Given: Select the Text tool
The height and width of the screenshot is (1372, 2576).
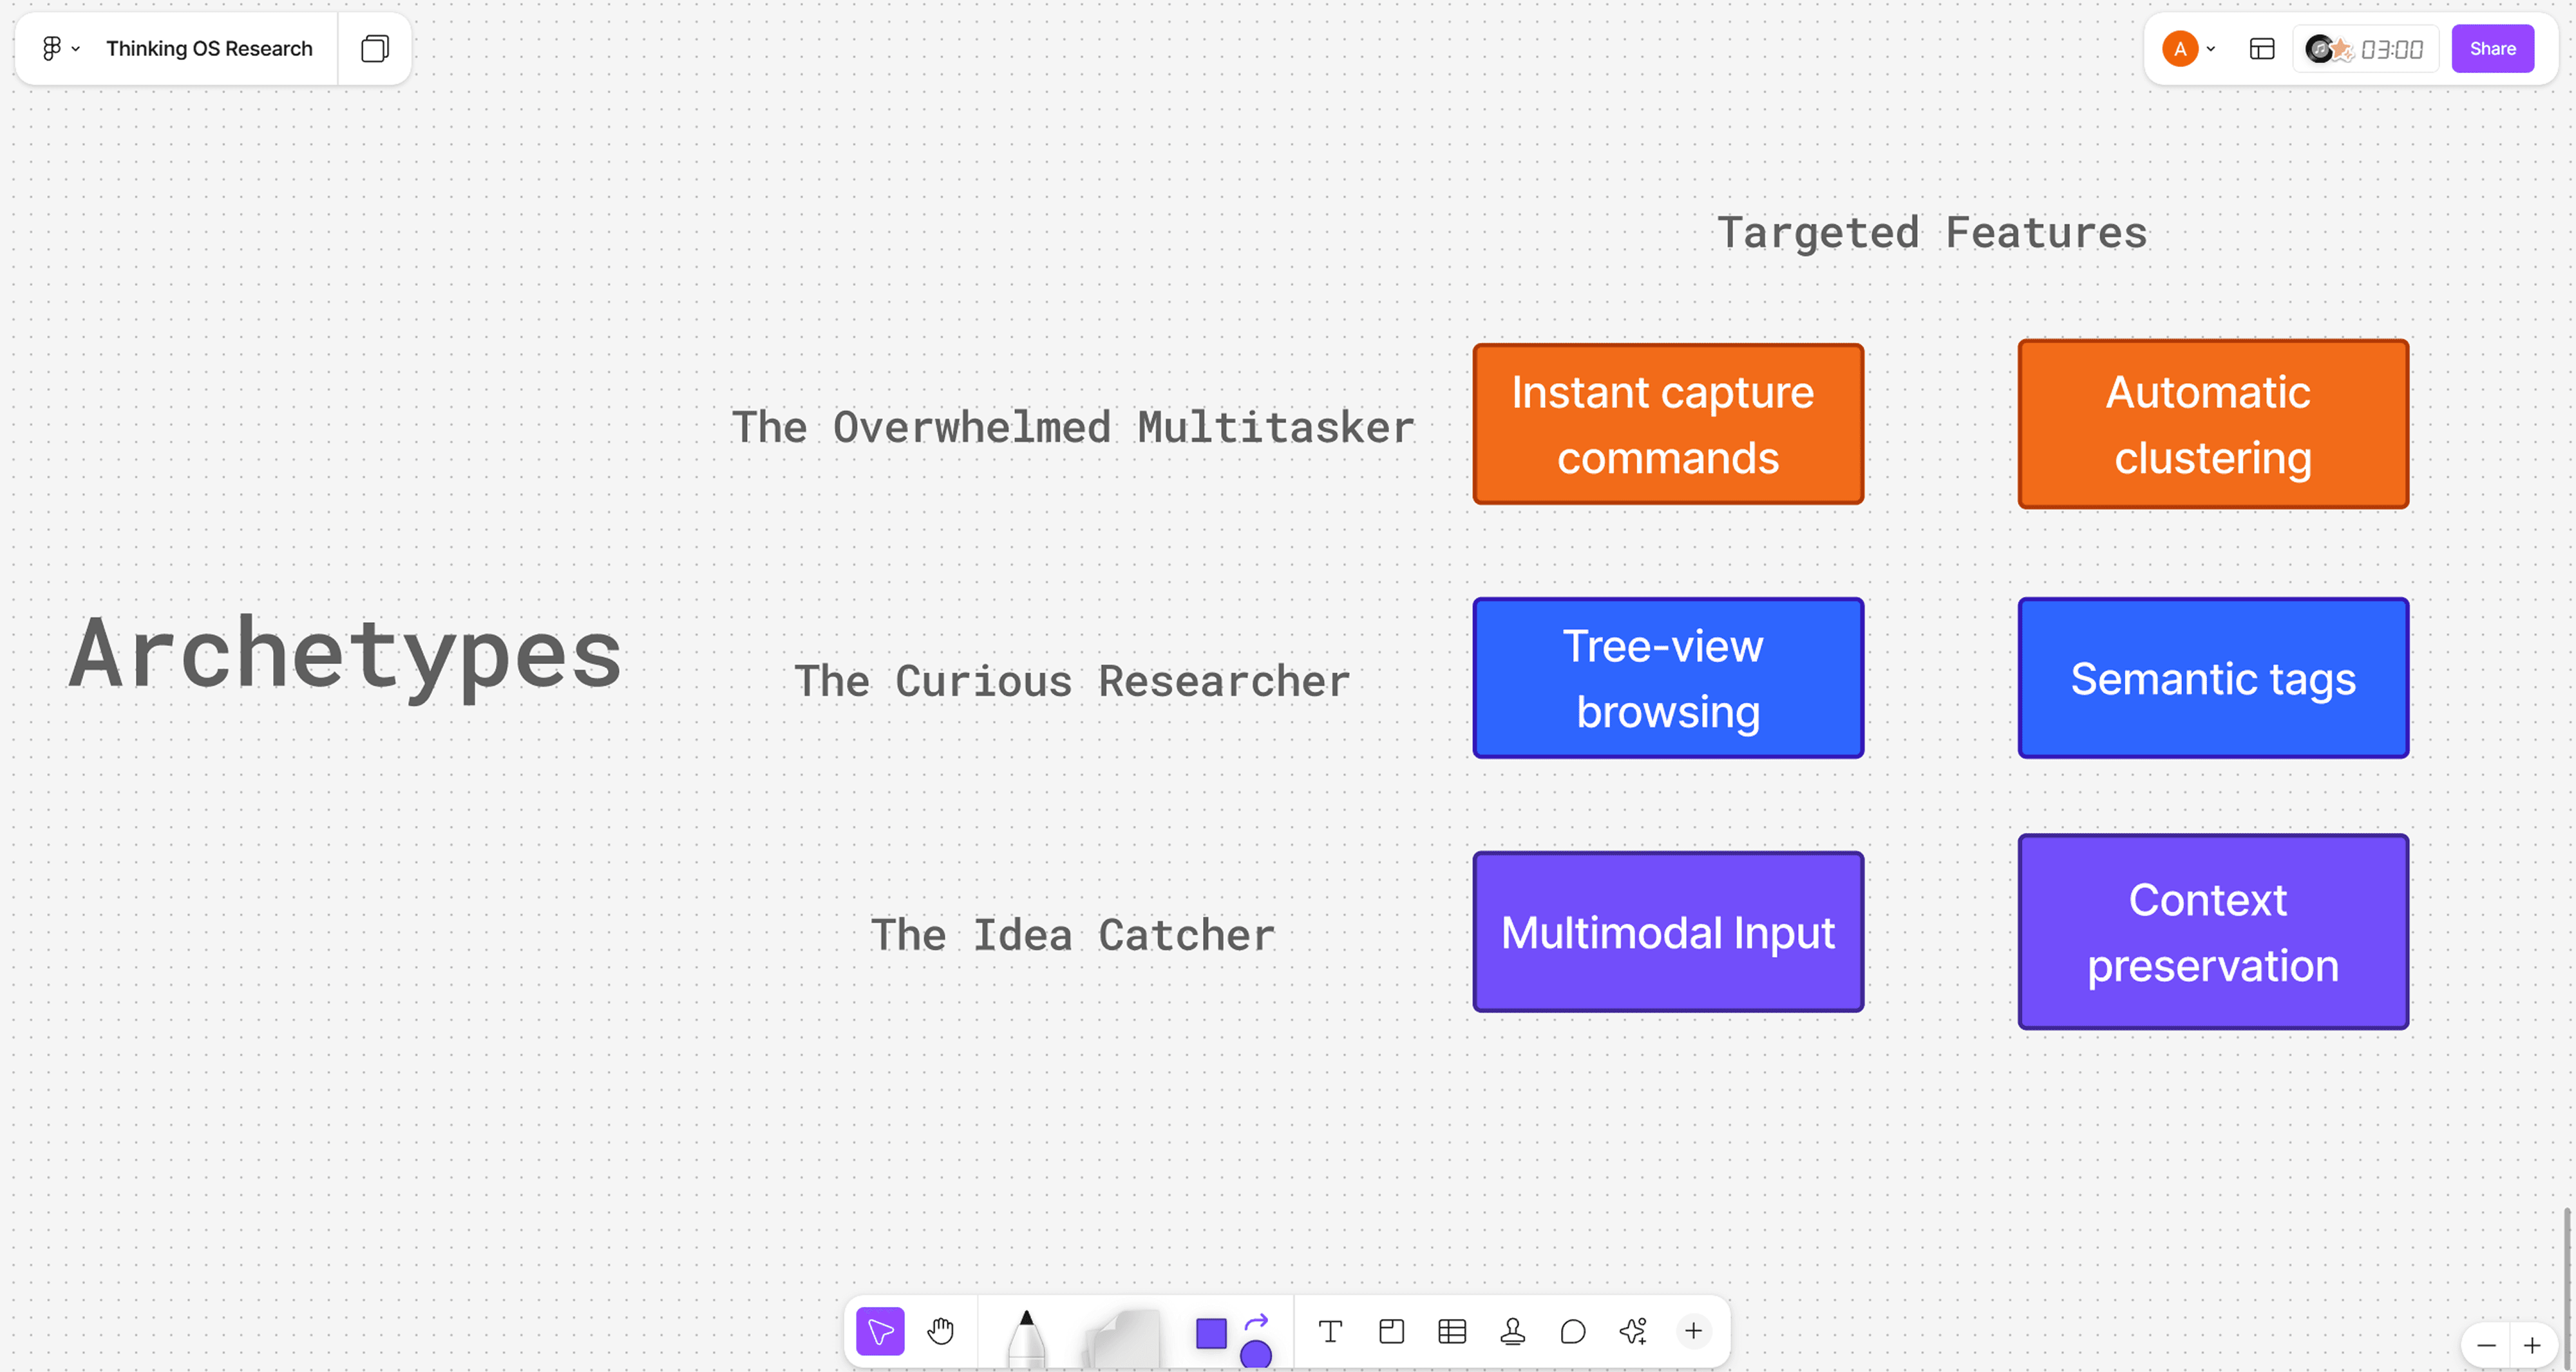Looking at the screenshot, I should pos(1330,1331).
